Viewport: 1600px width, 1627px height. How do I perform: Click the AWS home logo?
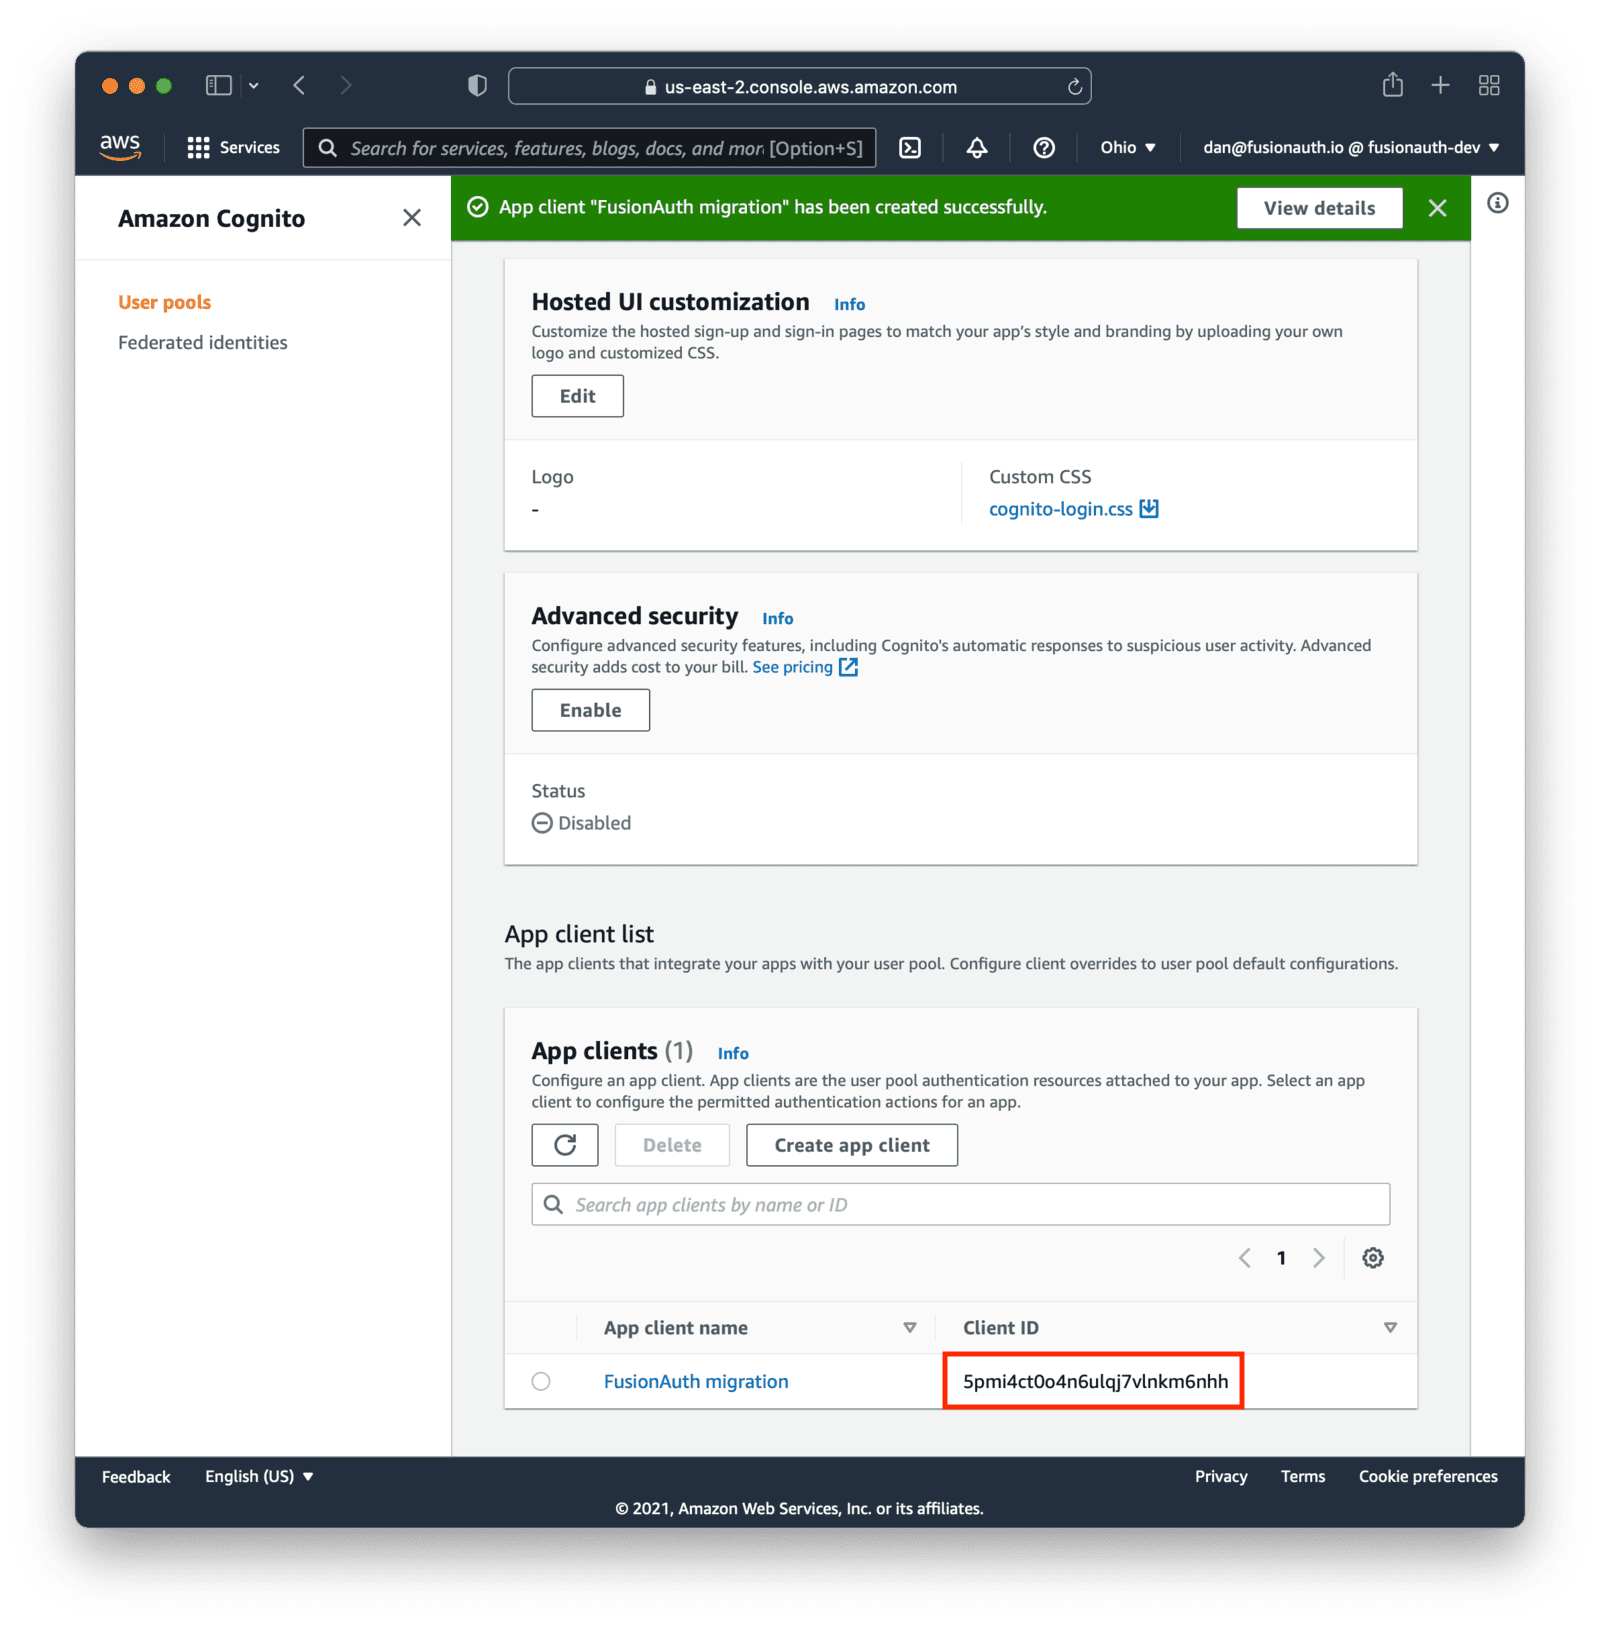tap(120, 146)
